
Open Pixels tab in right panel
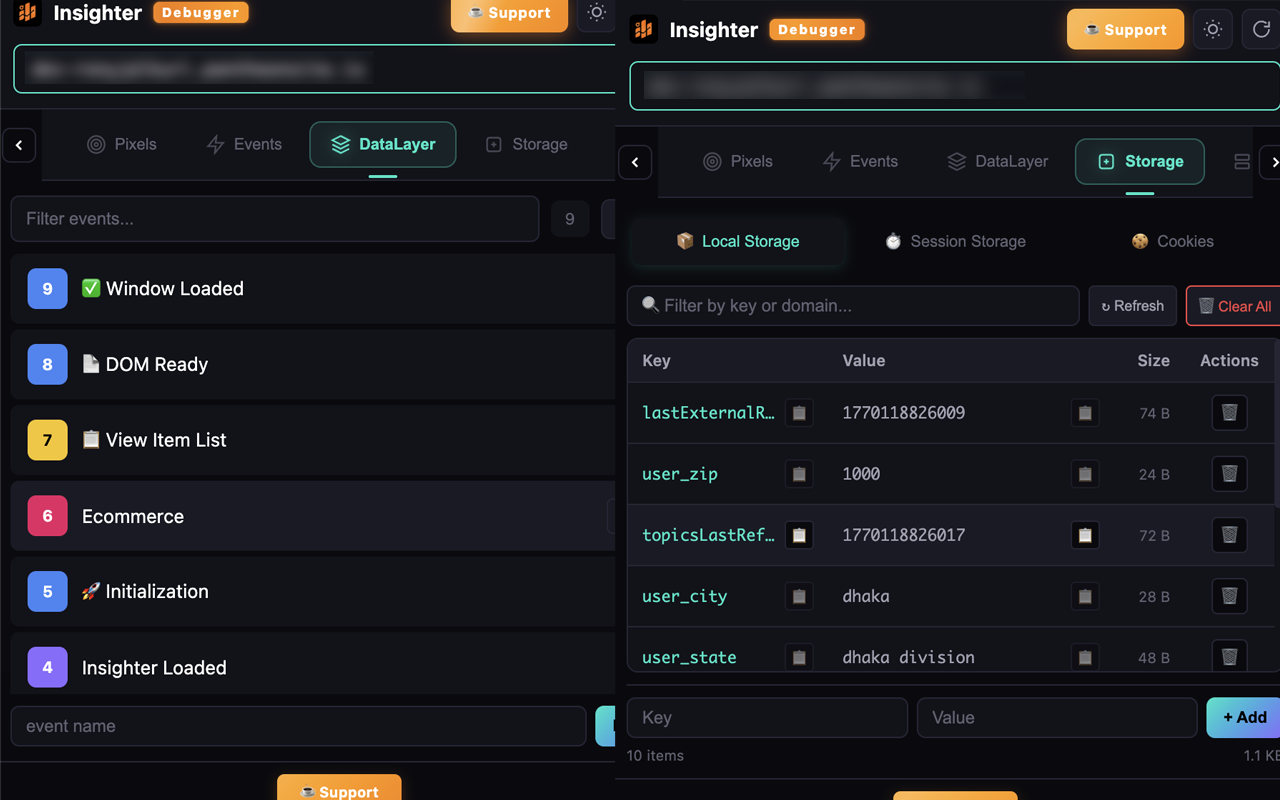738,161
